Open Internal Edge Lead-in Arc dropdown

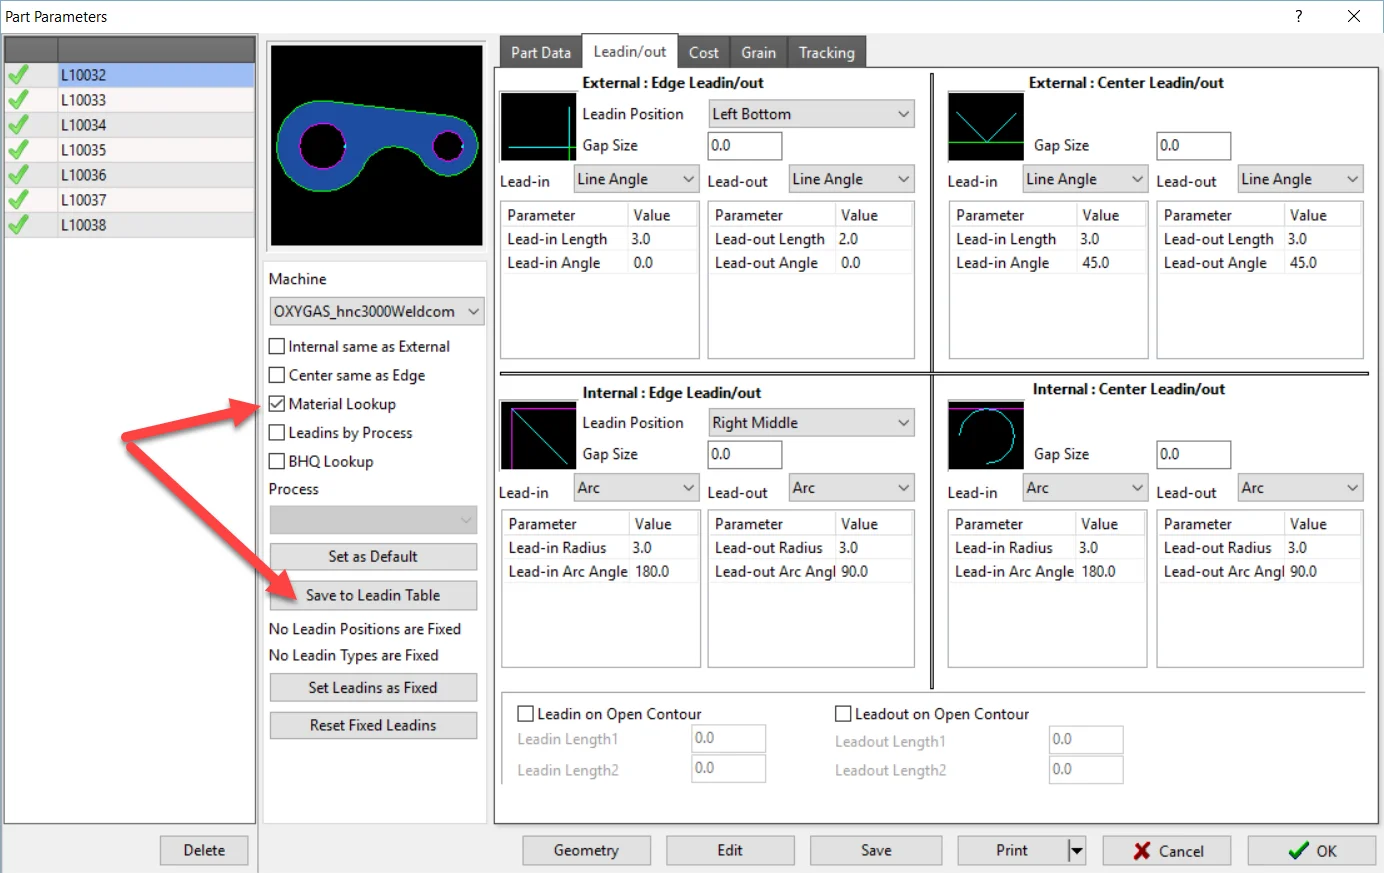636,488
